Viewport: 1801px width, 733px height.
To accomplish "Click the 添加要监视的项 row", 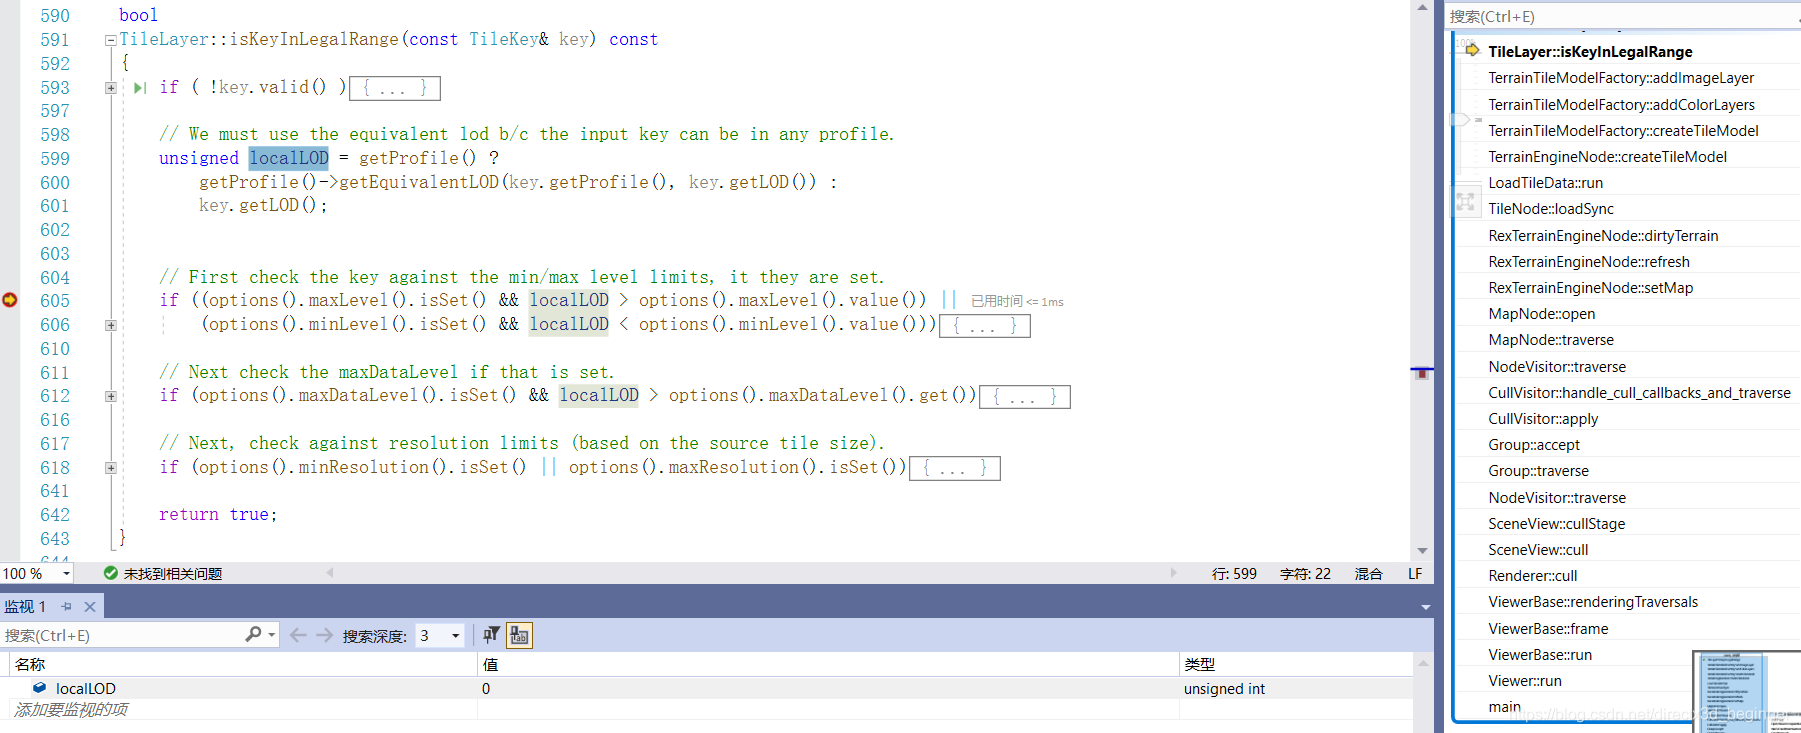I will (71, 709).
